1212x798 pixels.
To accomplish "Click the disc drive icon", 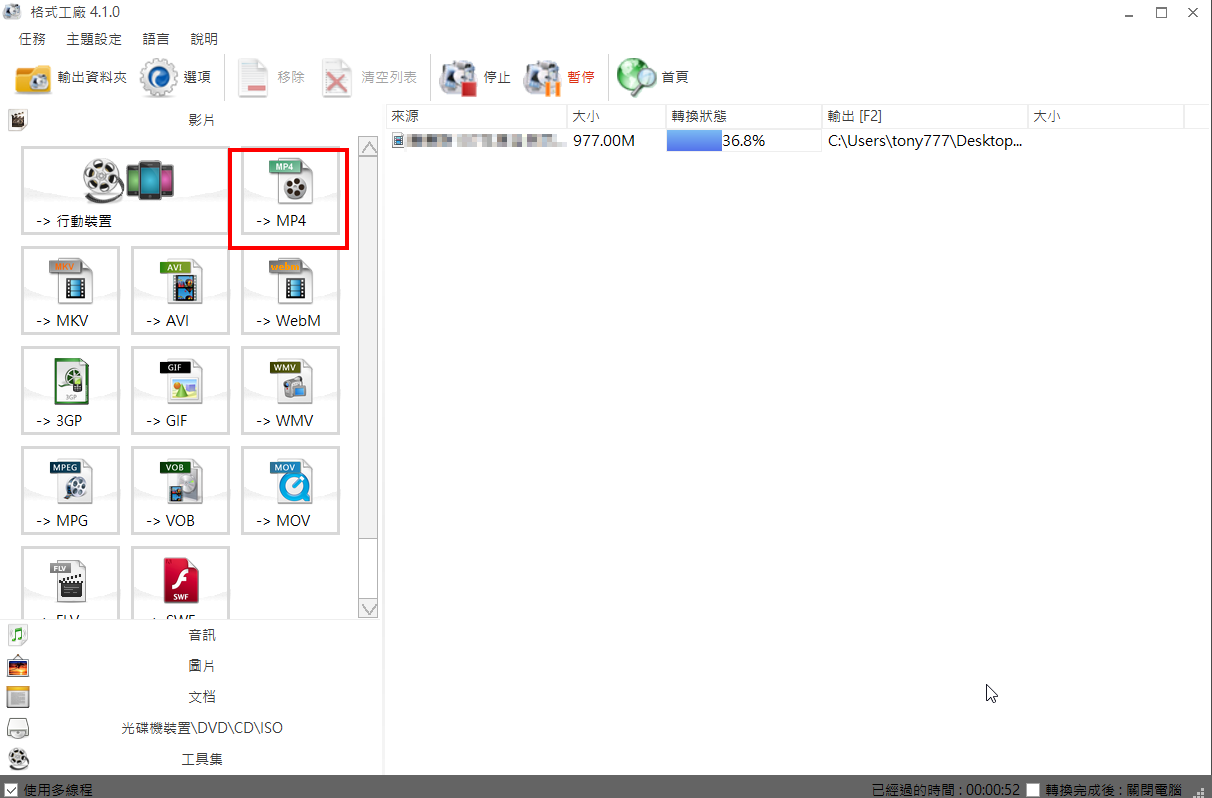I will pos(18,728).
